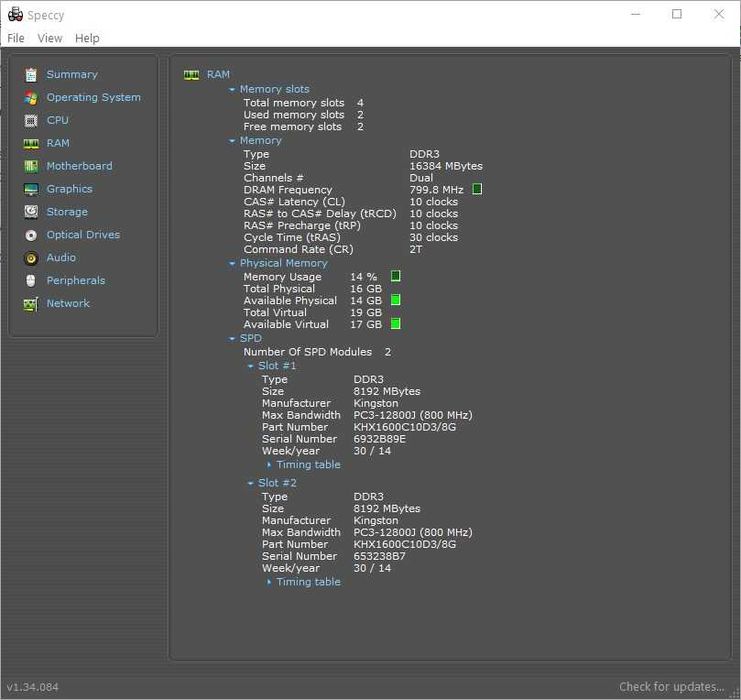
Task: Click the Available Virtual green indicator
Action: click(x=396, y=324)
